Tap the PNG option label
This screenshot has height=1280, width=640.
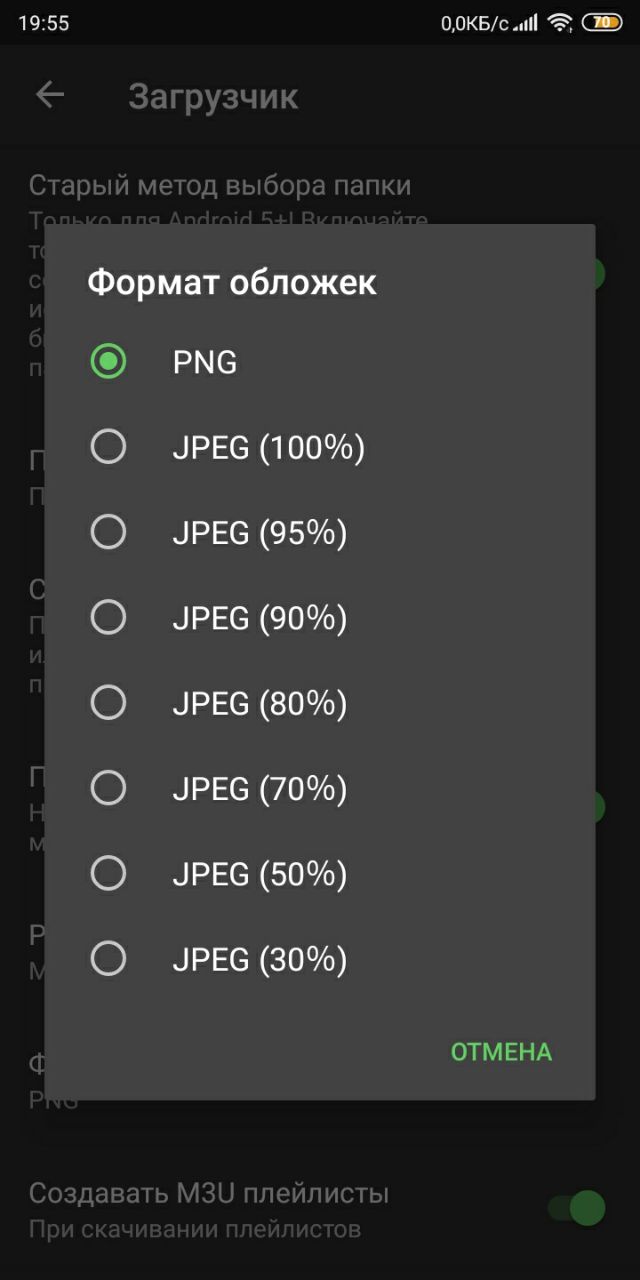coord(205,362)
